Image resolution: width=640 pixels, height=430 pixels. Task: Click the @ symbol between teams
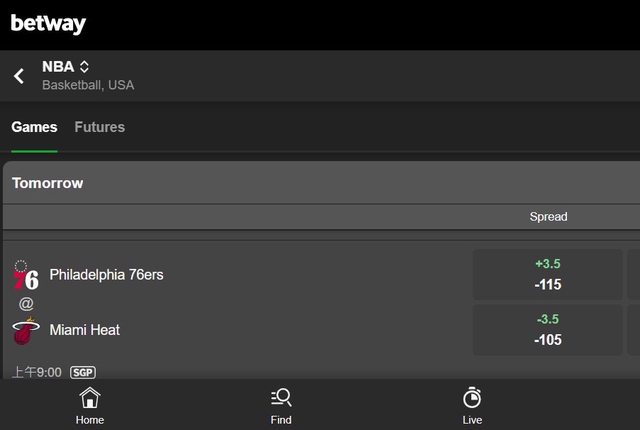click(x=26, y=303)
